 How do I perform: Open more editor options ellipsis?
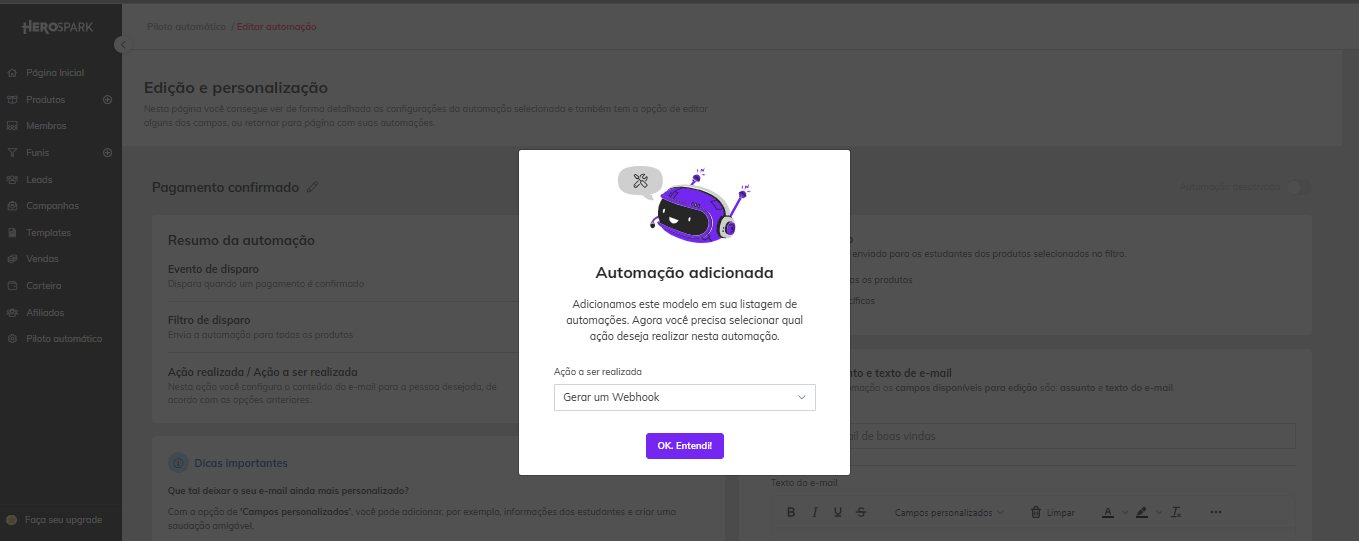tap(1216, 512)
